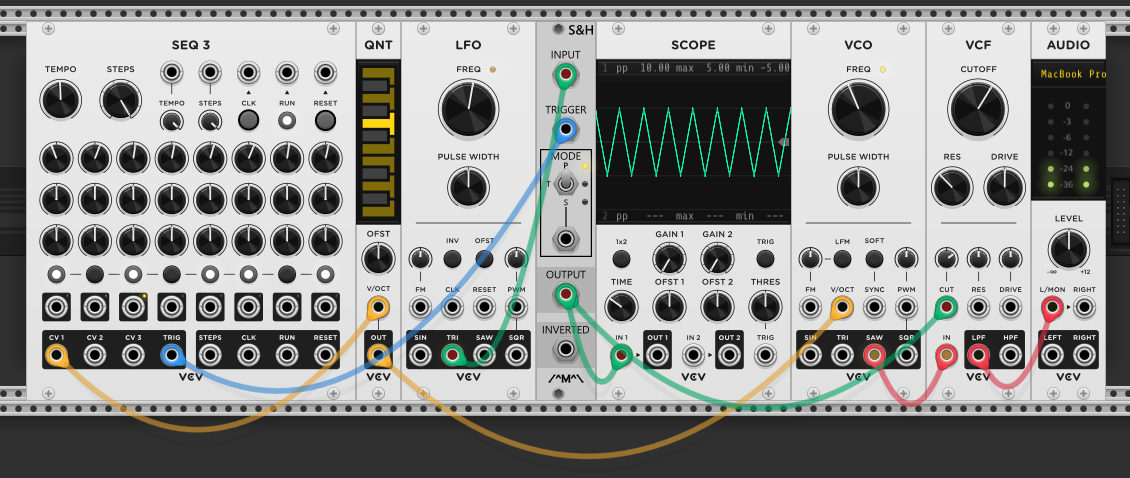The image size is (1130, 478).
Task: Click the AUDIO LEFT output jack
Action: 1051,355
